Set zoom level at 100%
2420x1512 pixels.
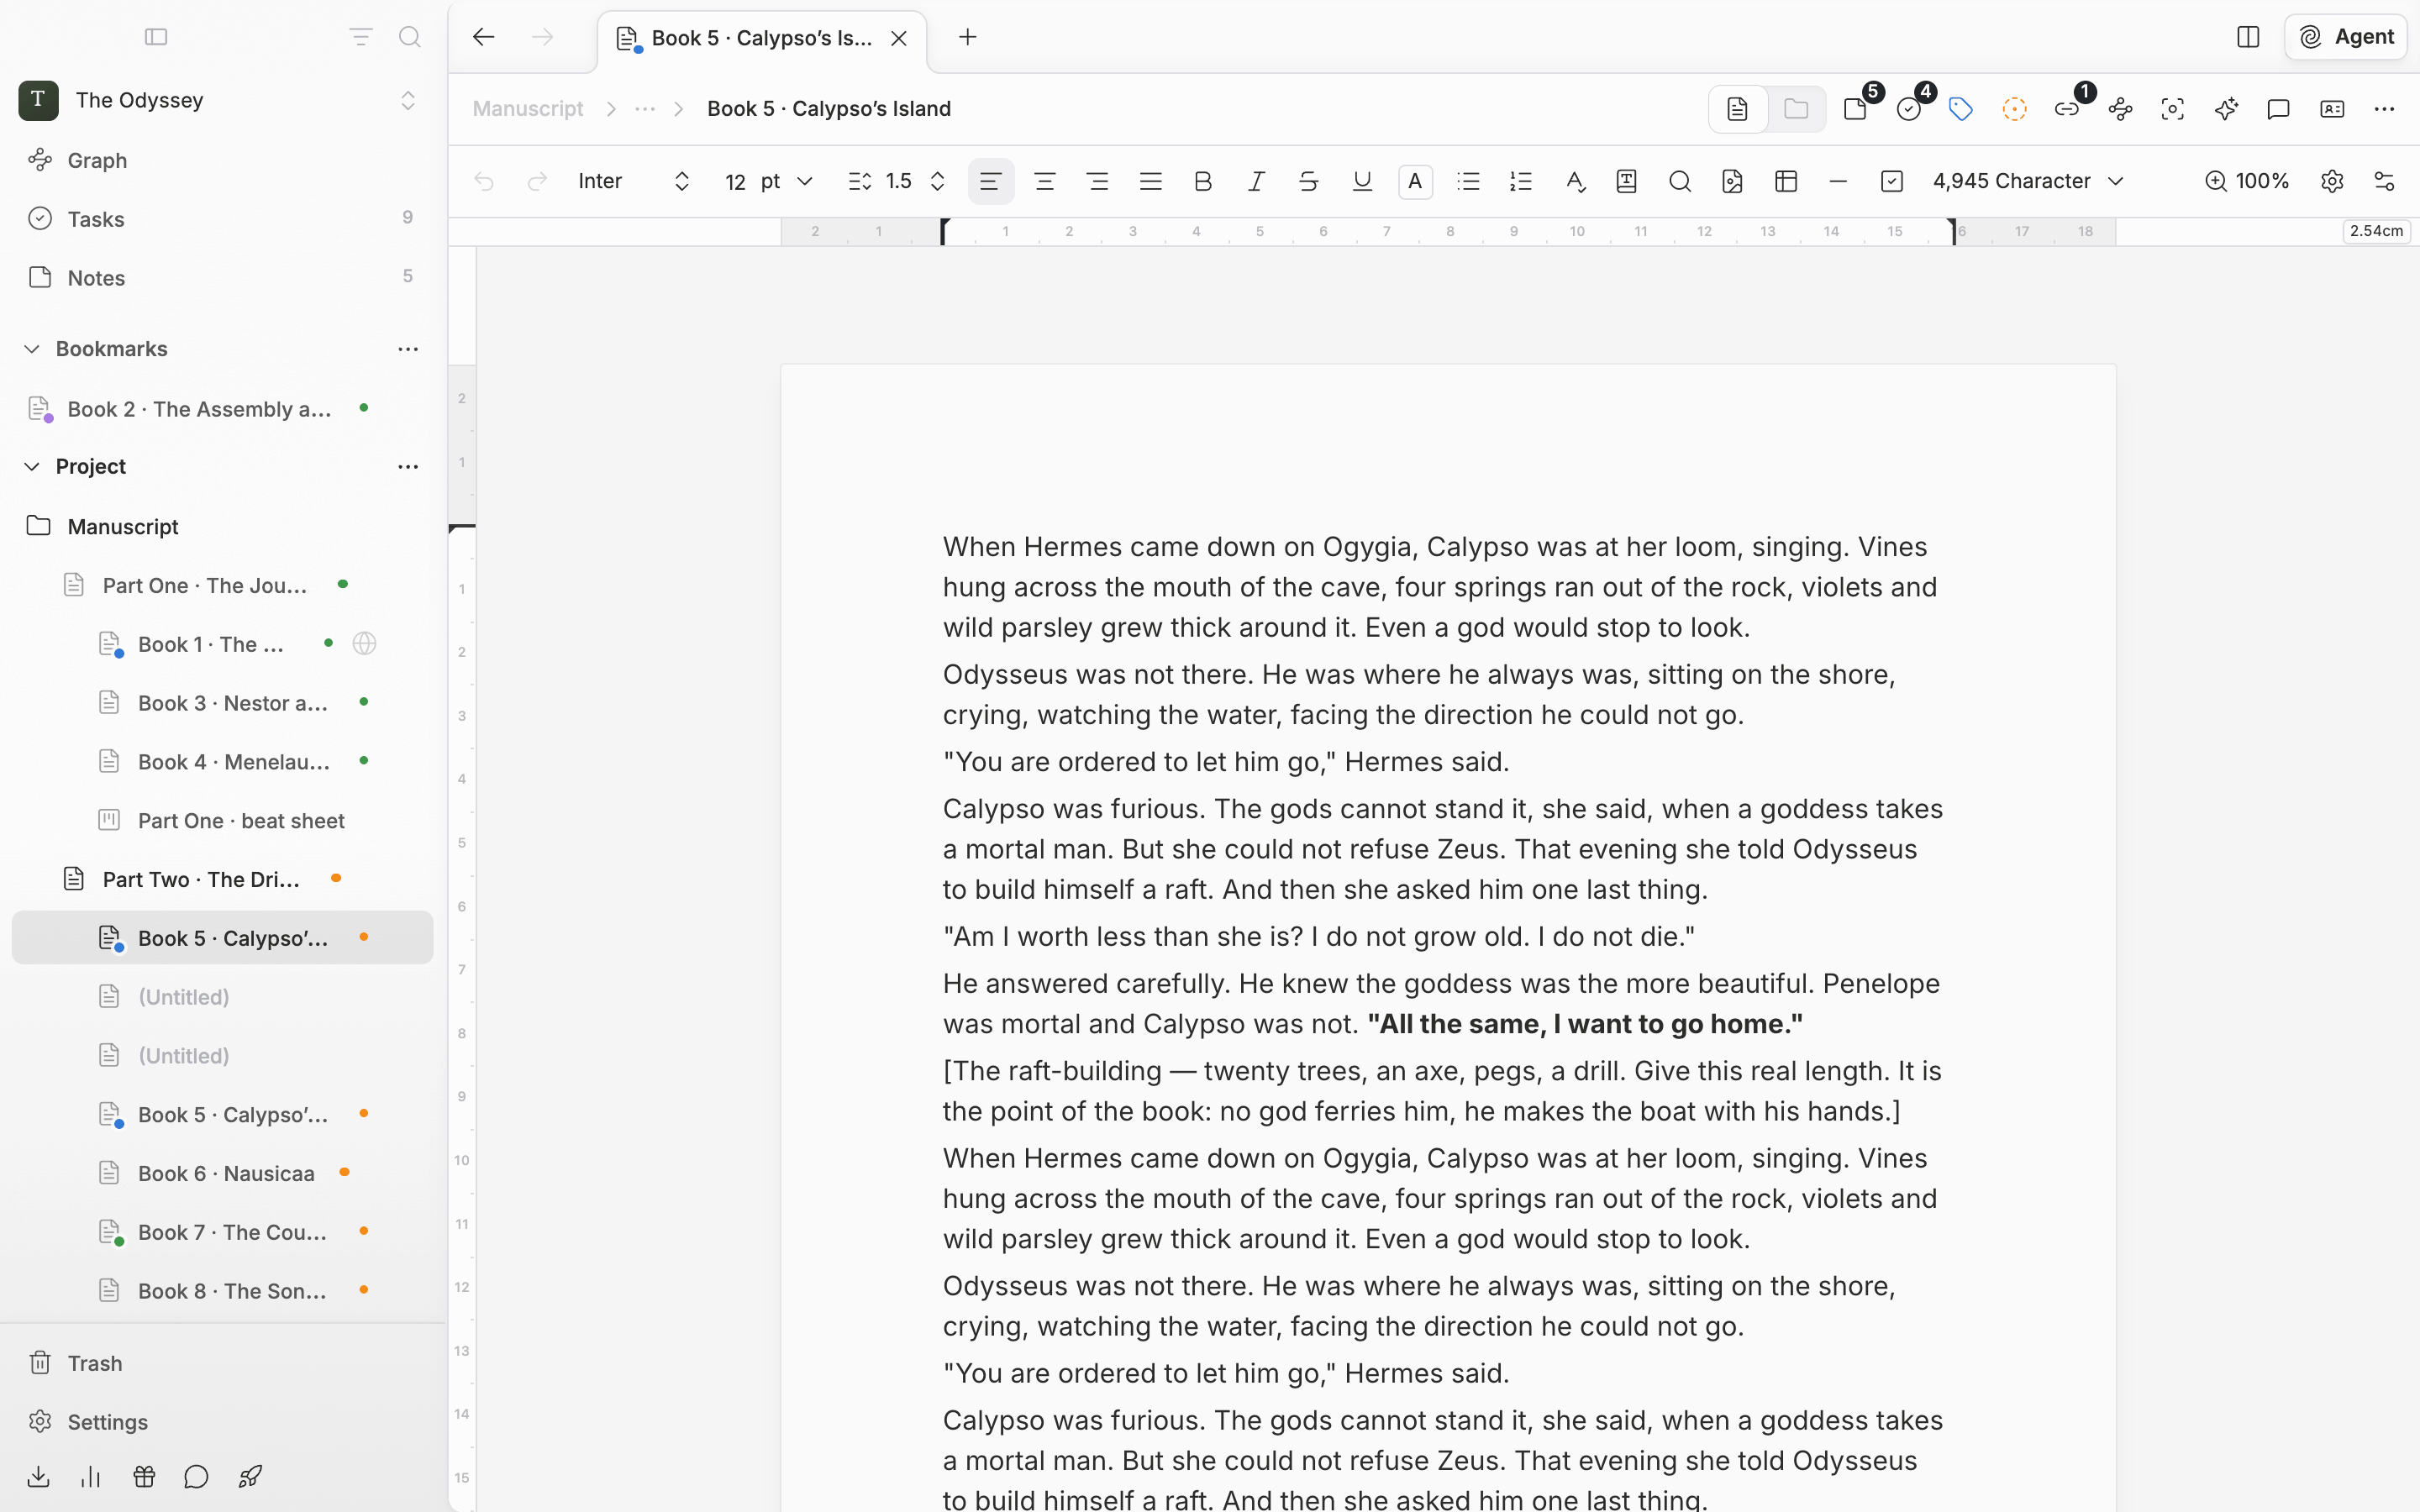pyautogui.click(x=2246, y=181)
